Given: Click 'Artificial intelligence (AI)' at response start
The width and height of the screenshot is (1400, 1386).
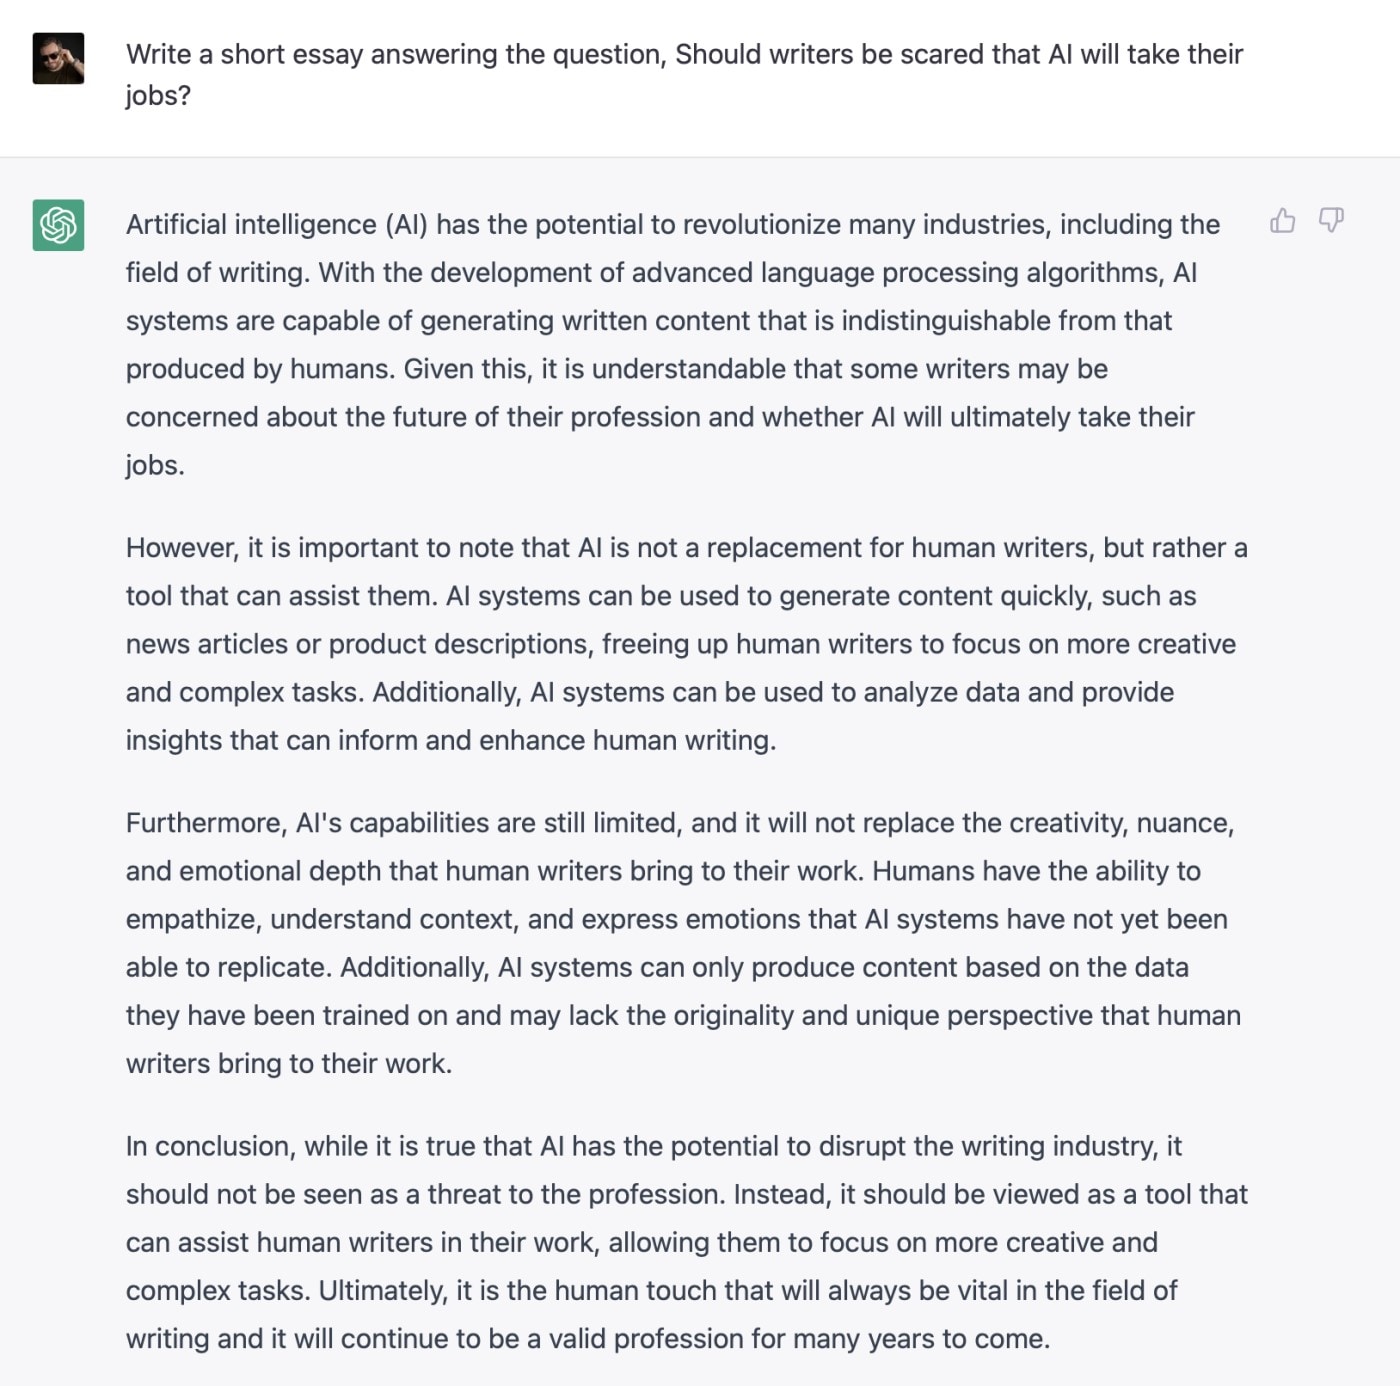Looking at the screenshot, I should click(x=276, y=225).
